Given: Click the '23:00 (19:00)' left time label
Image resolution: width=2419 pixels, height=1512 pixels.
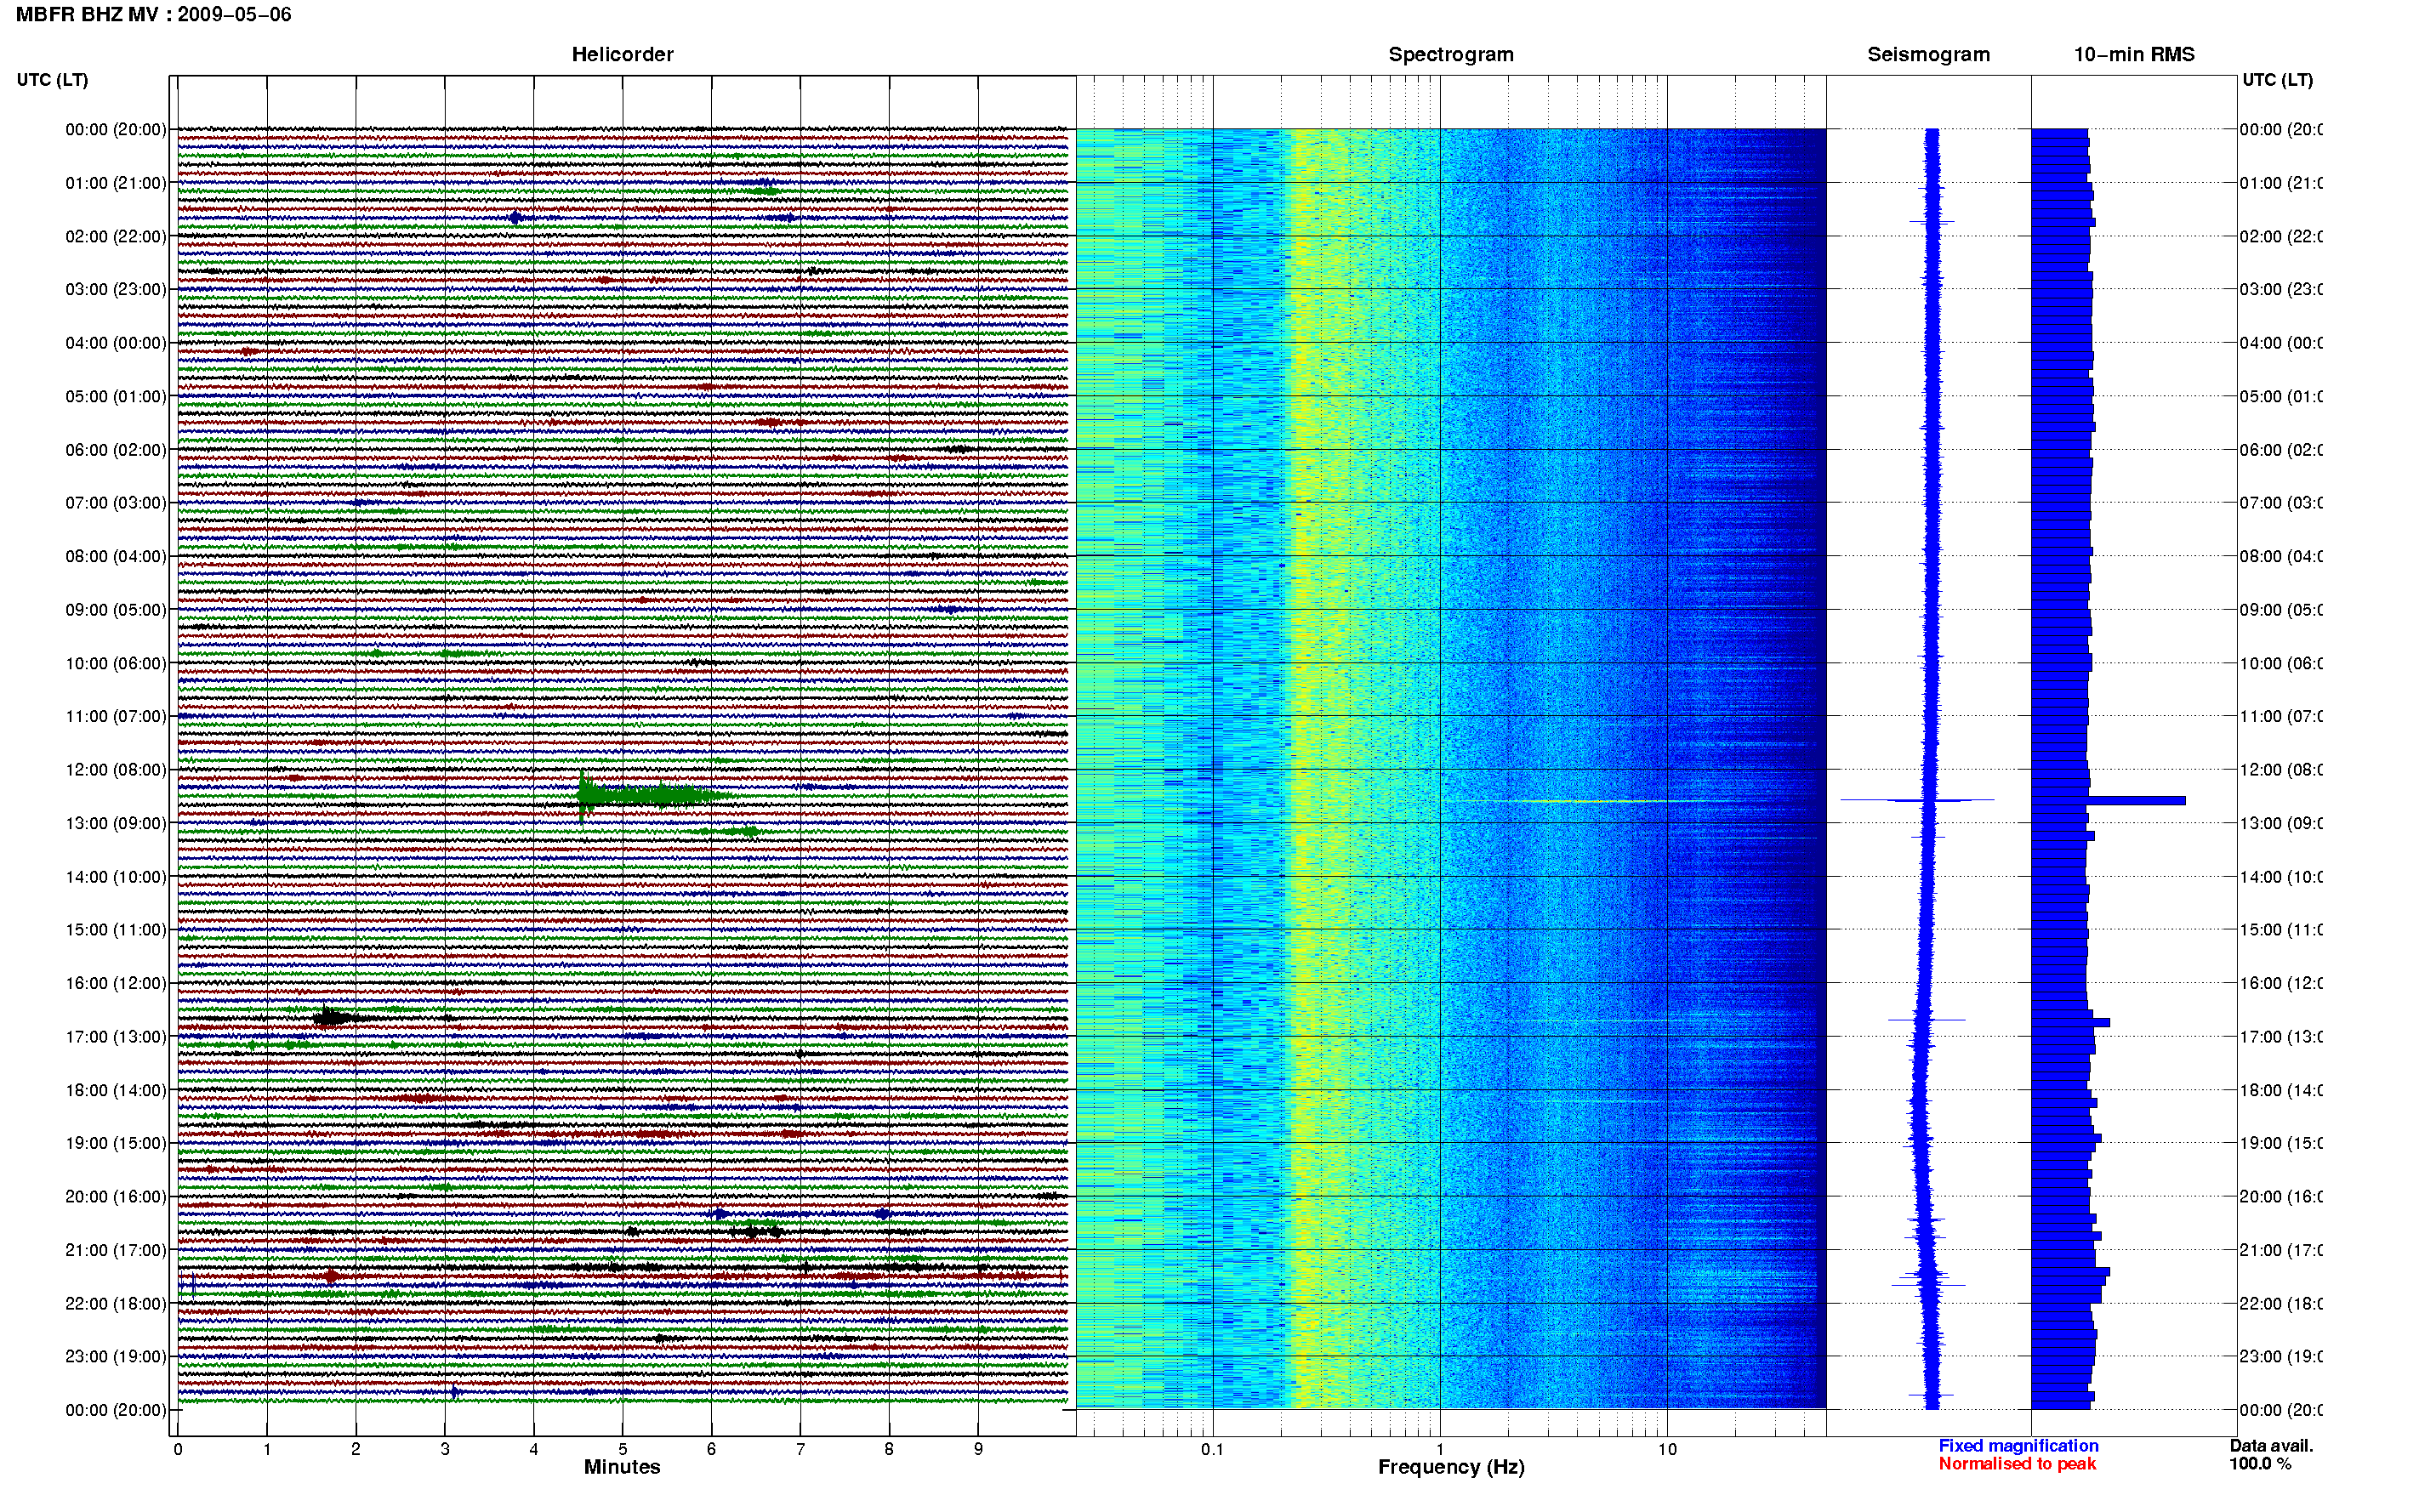Looking at the screenshot, I should [116, 1357].
